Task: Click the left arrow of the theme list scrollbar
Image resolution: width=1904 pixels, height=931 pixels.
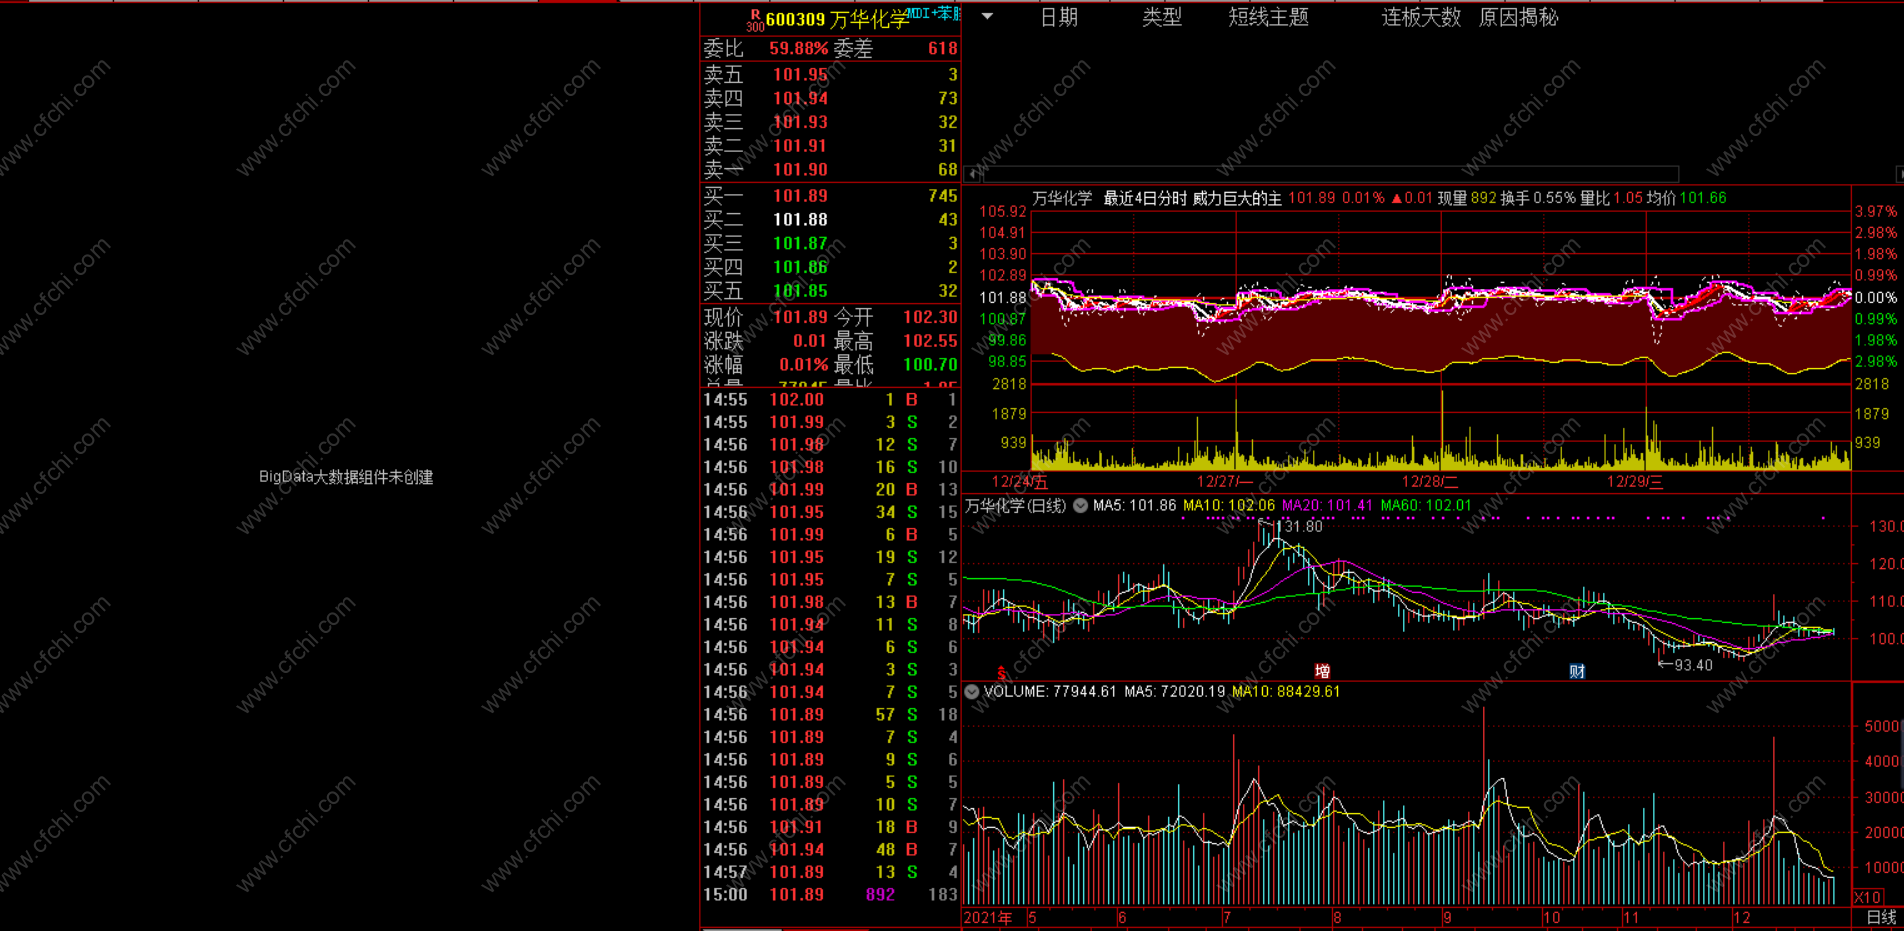Action: (973, 174)
